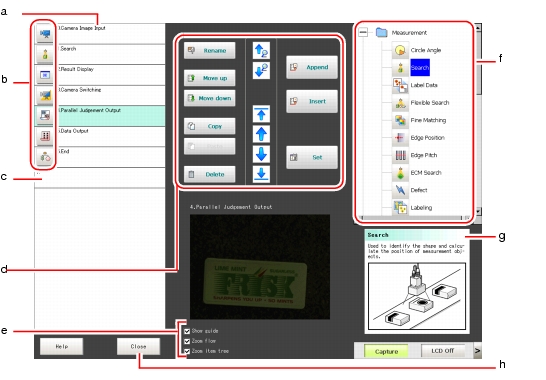Screen dimensions: 546x380
Task: Click the Measurement folder icon
Action: (382, 33)
